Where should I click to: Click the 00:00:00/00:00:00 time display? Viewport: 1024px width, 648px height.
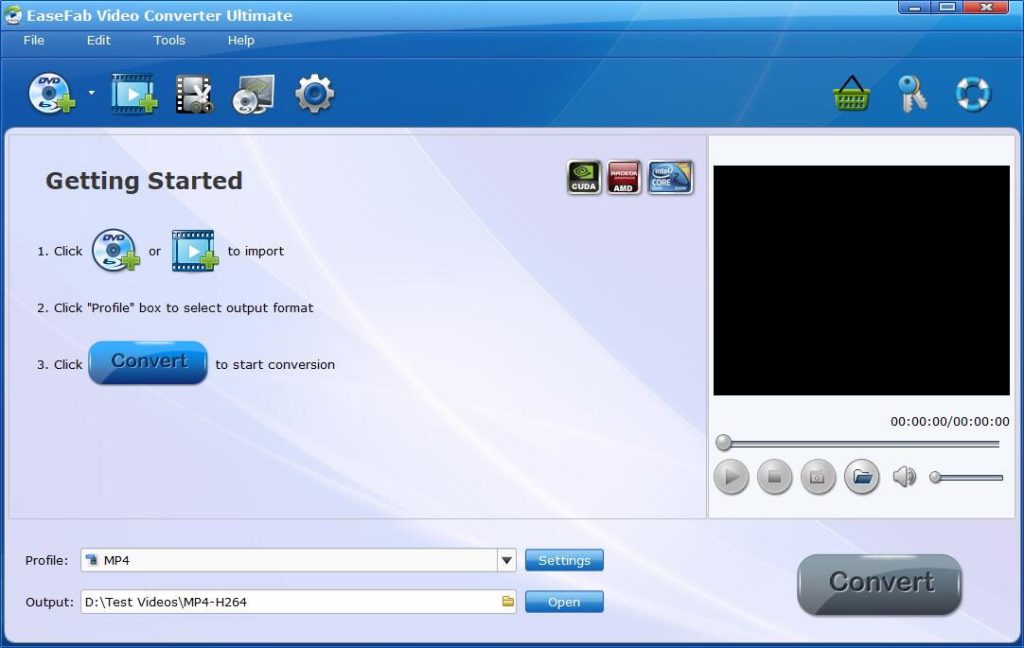[950, 421]
